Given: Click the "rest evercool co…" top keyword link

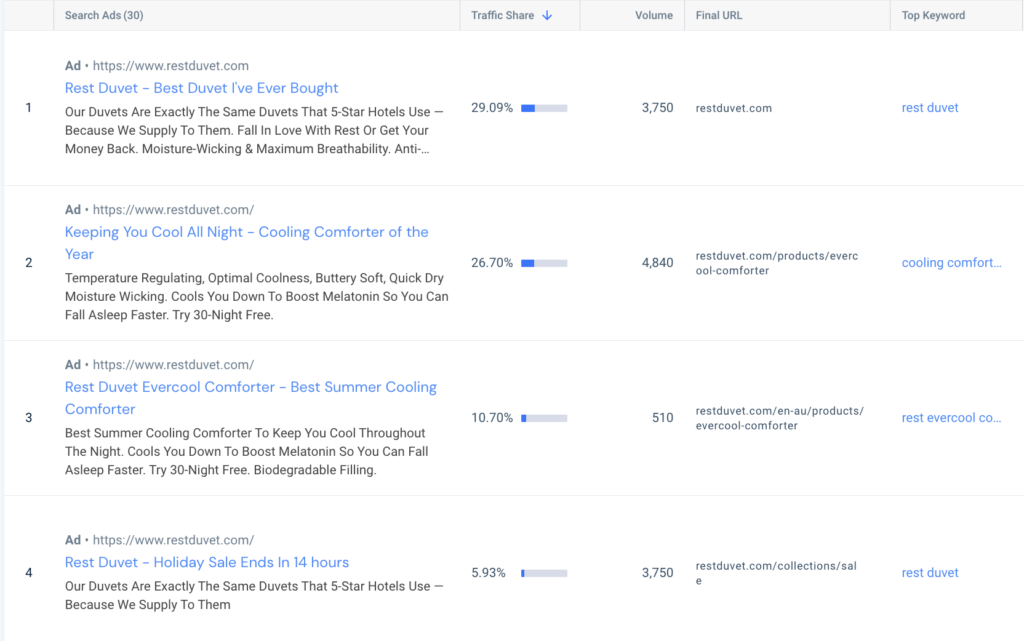Looking at the screenshot, I should tap(951, 418).
